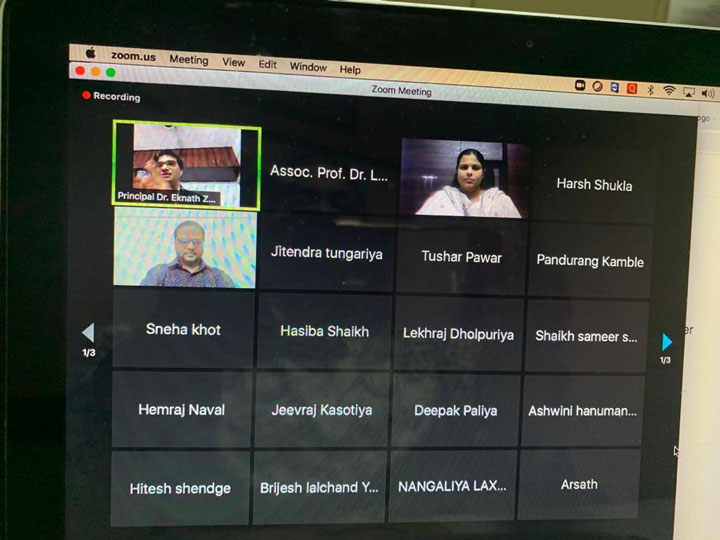Image resolution: width=720 pixels, height=540 pixels.
Task: Click the red Q icon in menu bar
Action: pos(632,88)
